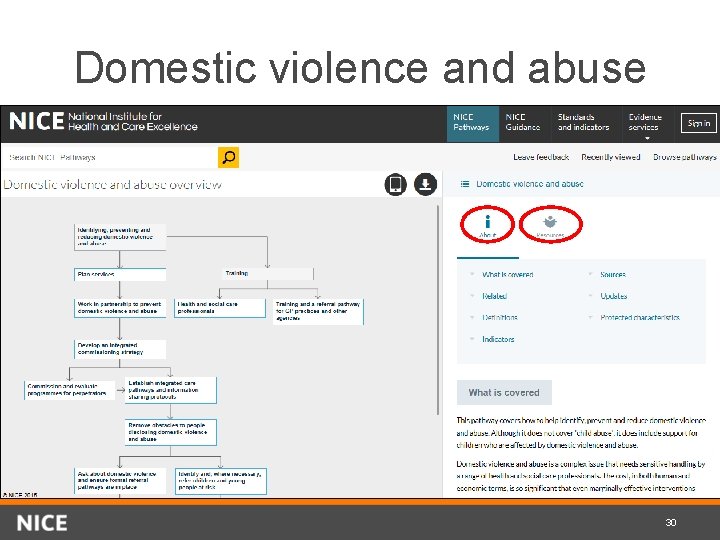Open Standards and indicators tab

(x=584, y=124)
